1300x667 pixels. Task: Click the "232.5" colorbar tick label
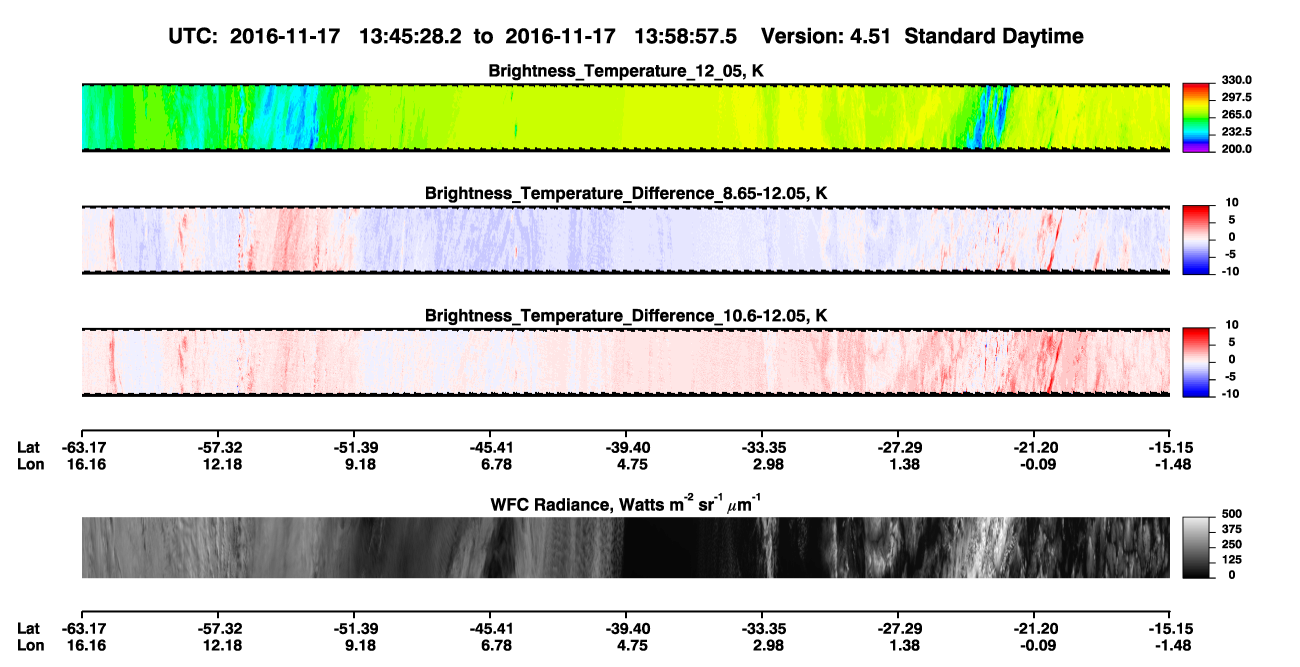pos(1237,131)
